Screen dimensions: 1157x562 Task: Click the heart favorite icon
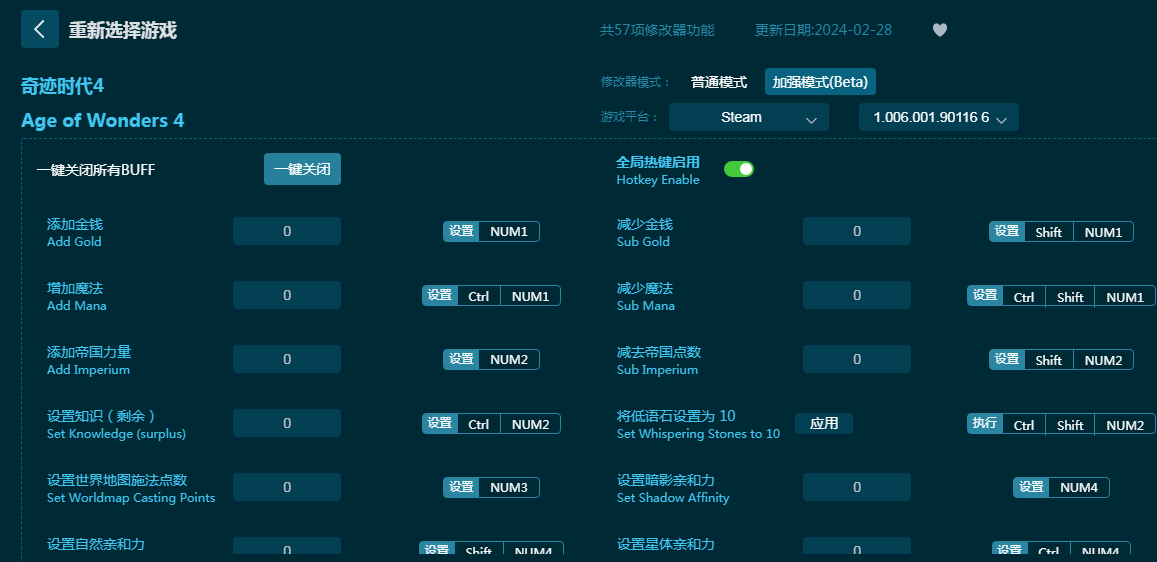coord(939,30)
